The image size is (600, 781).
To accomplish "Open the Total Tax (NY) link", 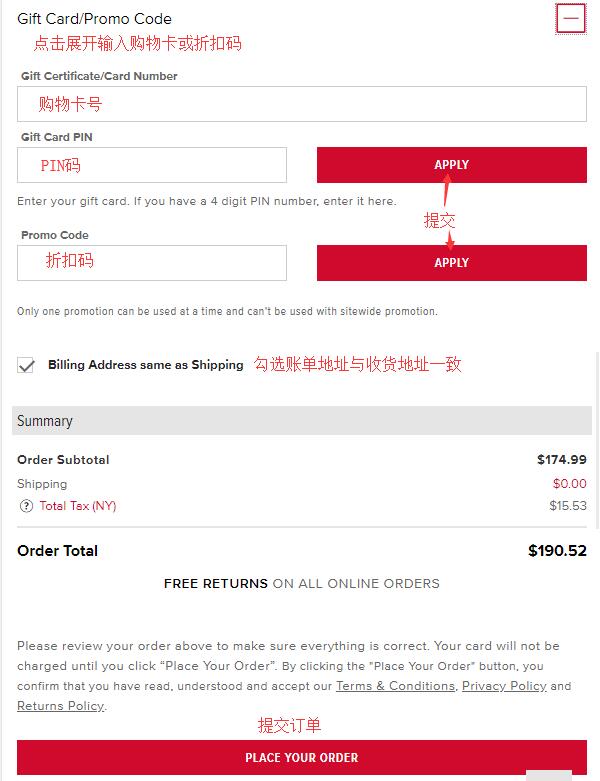I will click(x=78, y=506).
